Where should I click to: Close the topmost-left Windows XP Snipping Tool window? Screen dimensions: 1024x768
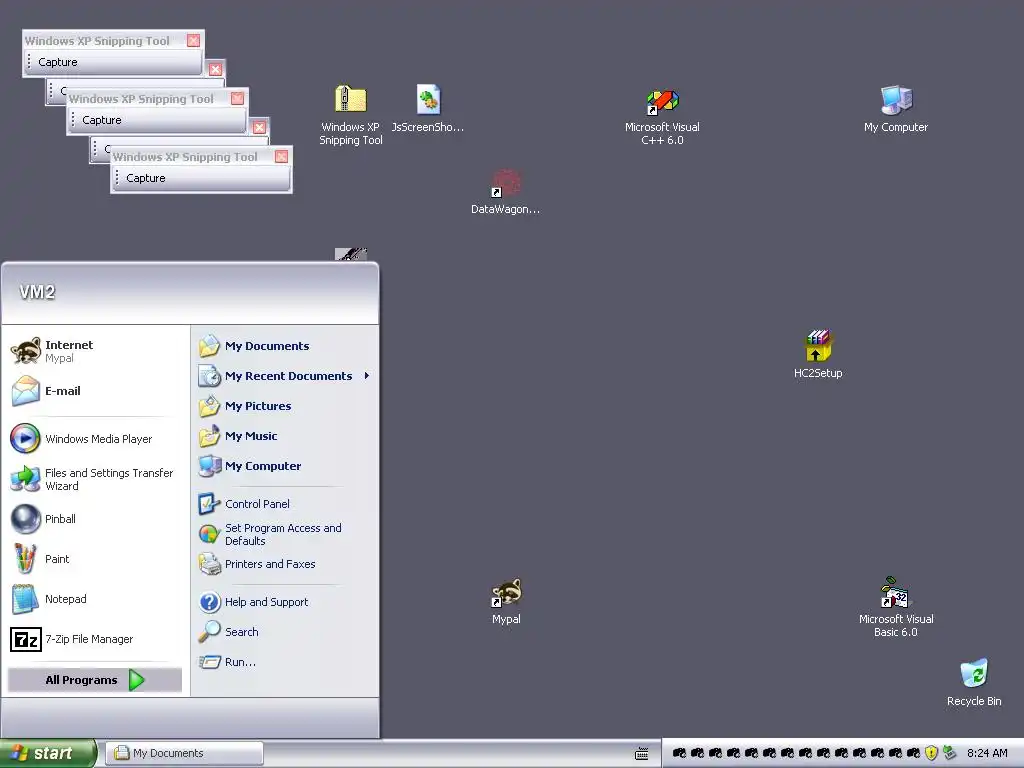pyautogui.click(x=193, y=40)
